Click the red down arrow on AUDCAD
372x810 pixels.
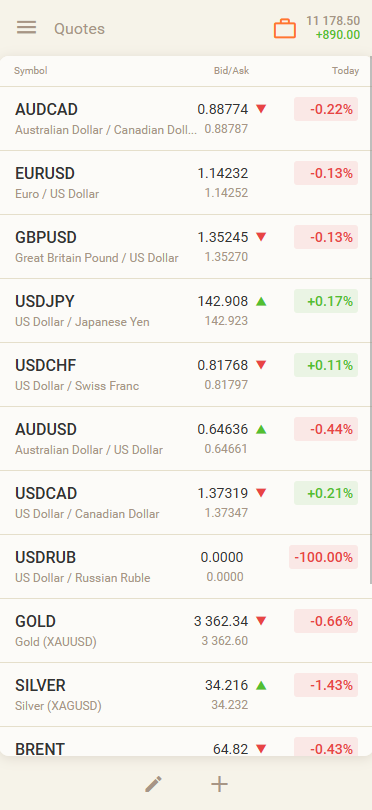click(261, 109)
